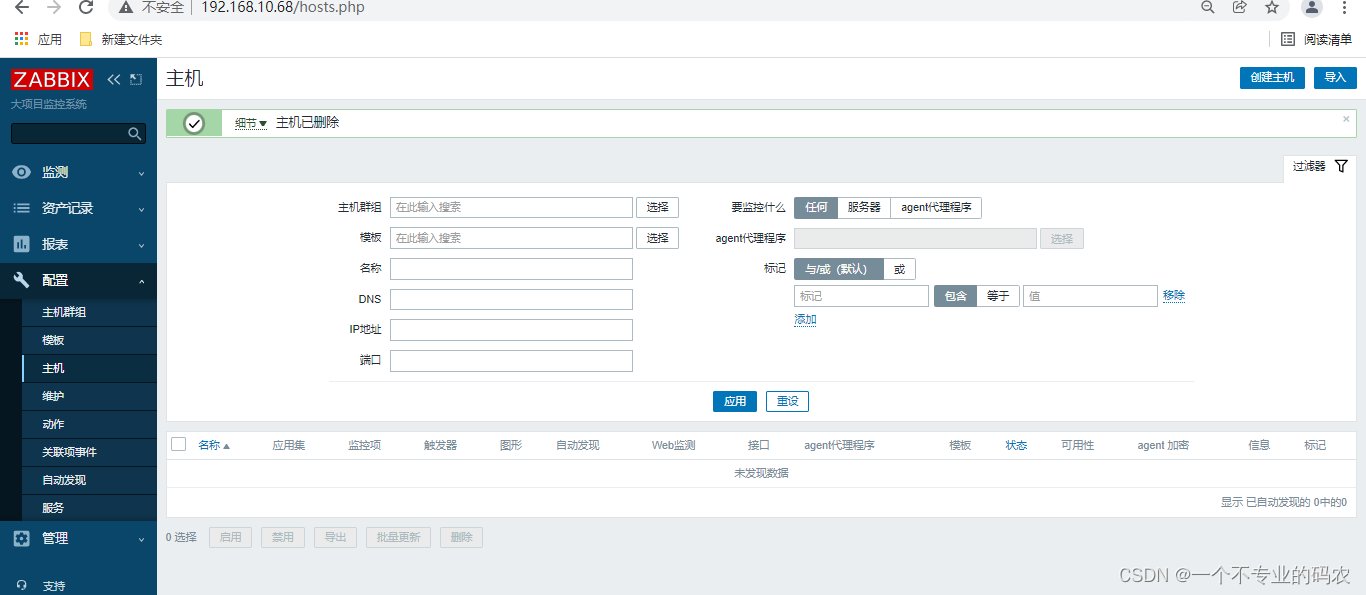Open the 主机 submenu item
1366x595 pixels.
click(89, 368)
